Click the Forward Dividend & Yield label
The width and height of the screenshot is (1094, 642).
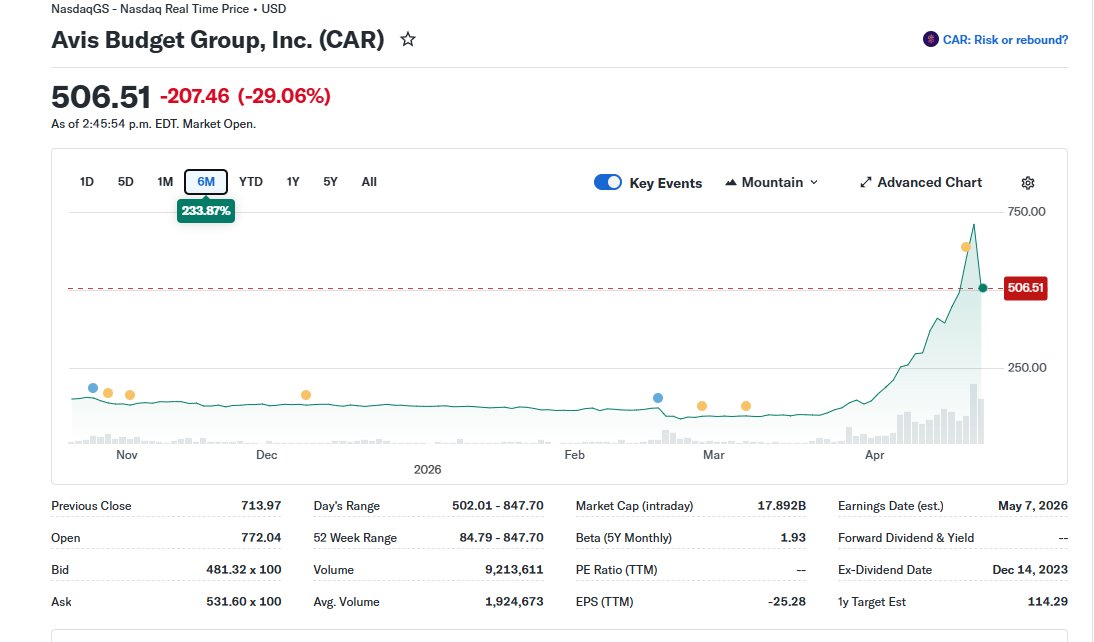click(906, 538)
